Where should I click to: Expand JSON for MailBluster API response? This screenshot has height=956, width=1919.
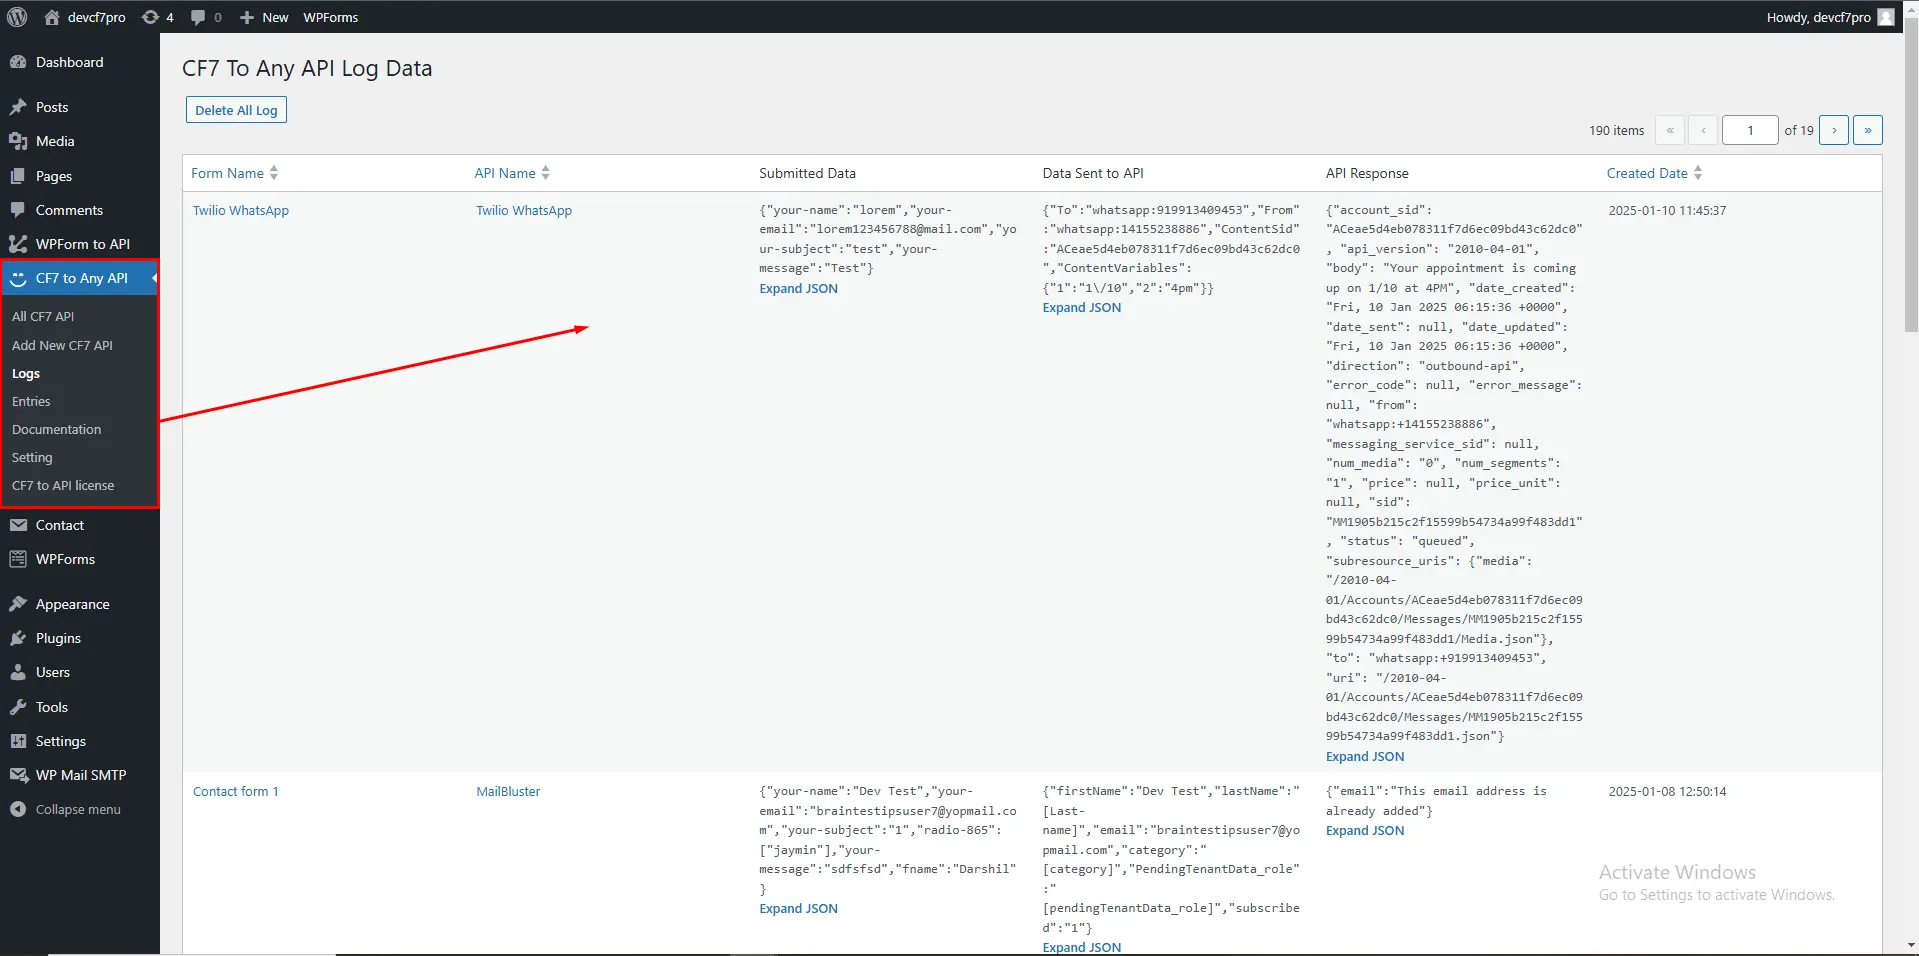click(1365, 830)
